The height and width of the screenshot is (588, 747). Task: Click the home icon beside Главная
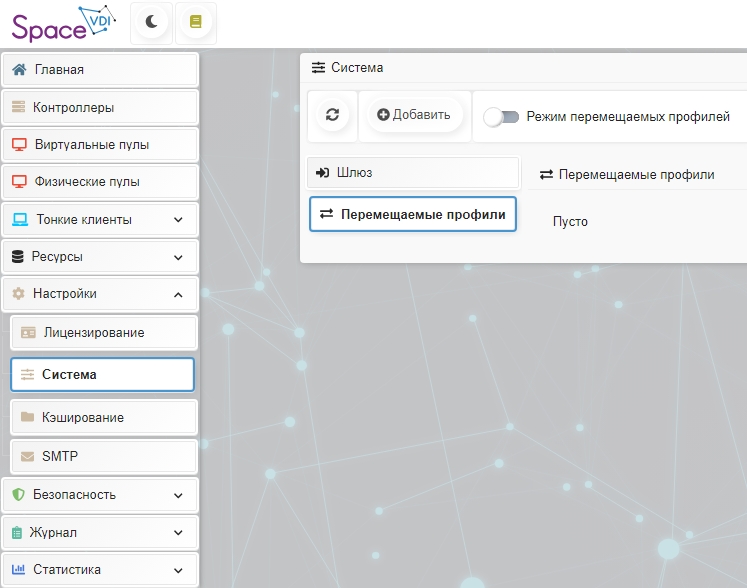(19, 70)
